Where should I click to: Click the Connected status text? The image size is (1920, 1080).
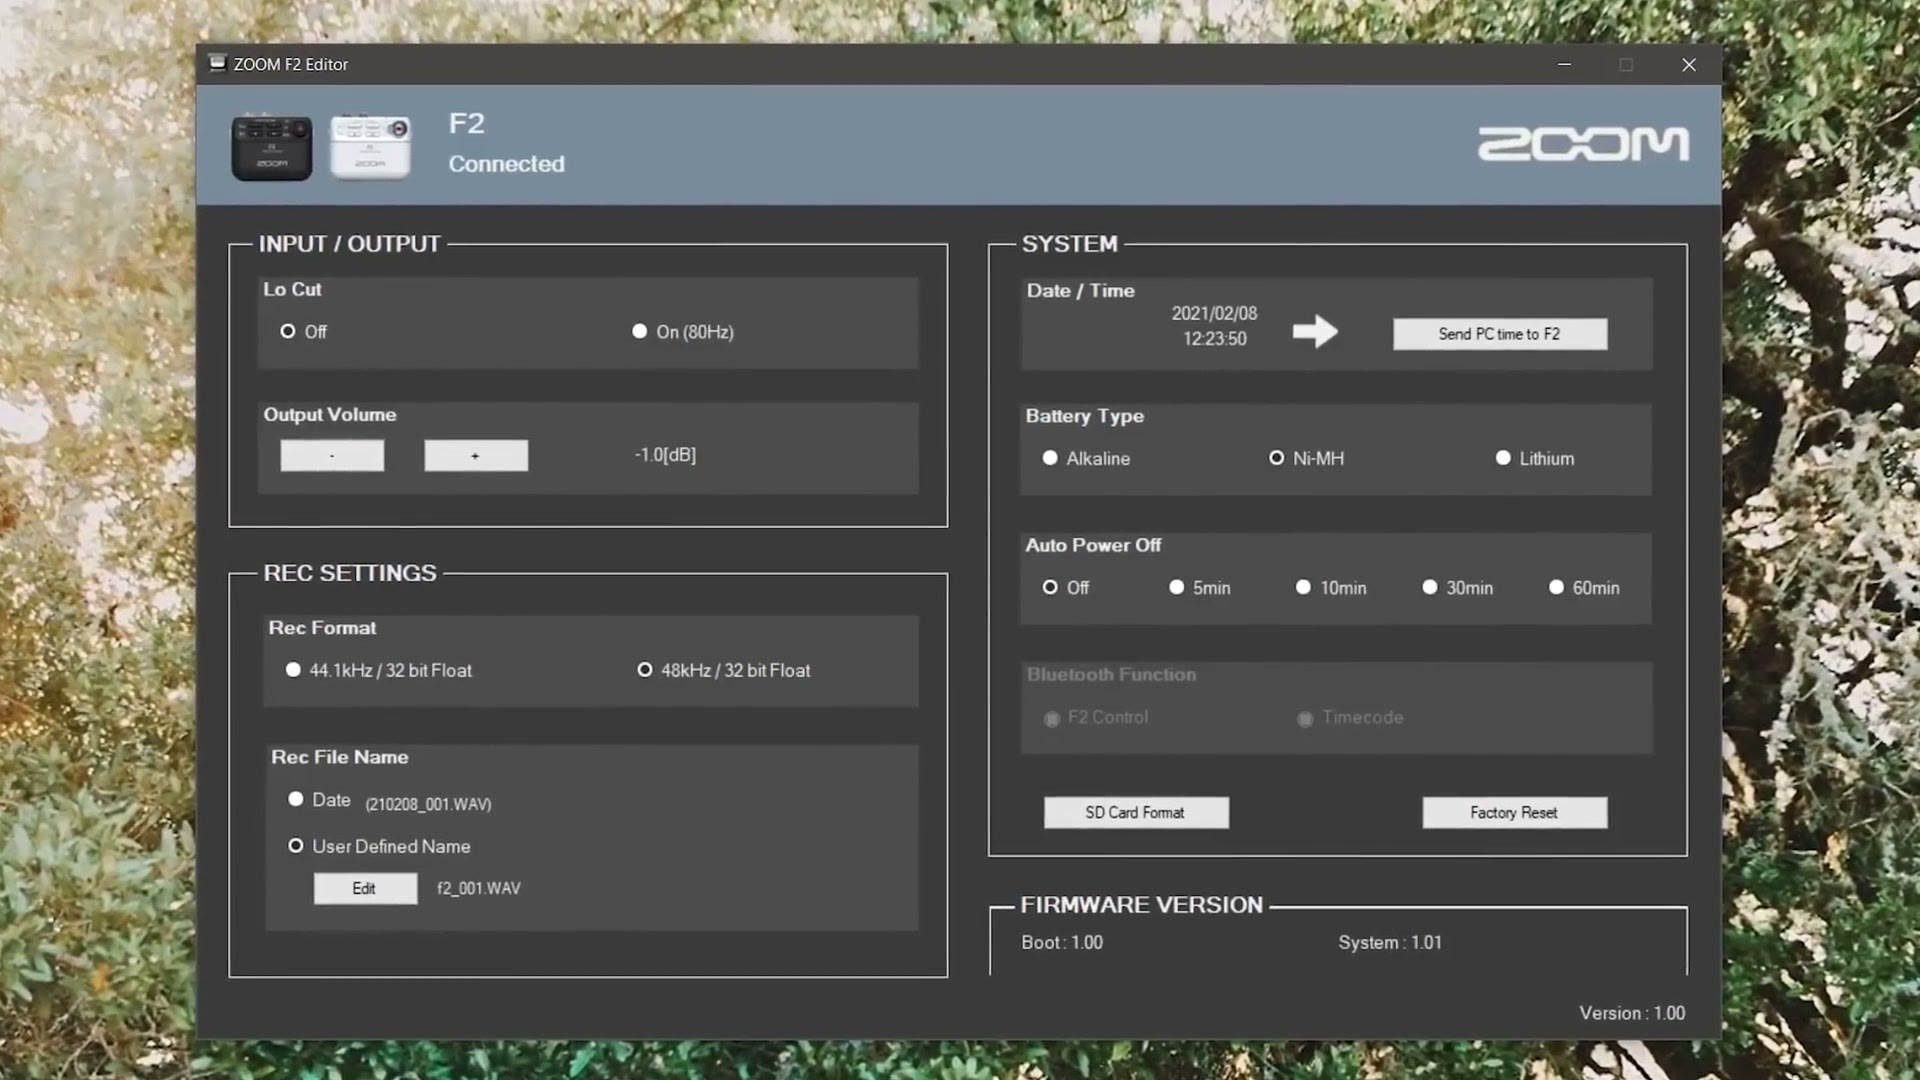point(506,164)
